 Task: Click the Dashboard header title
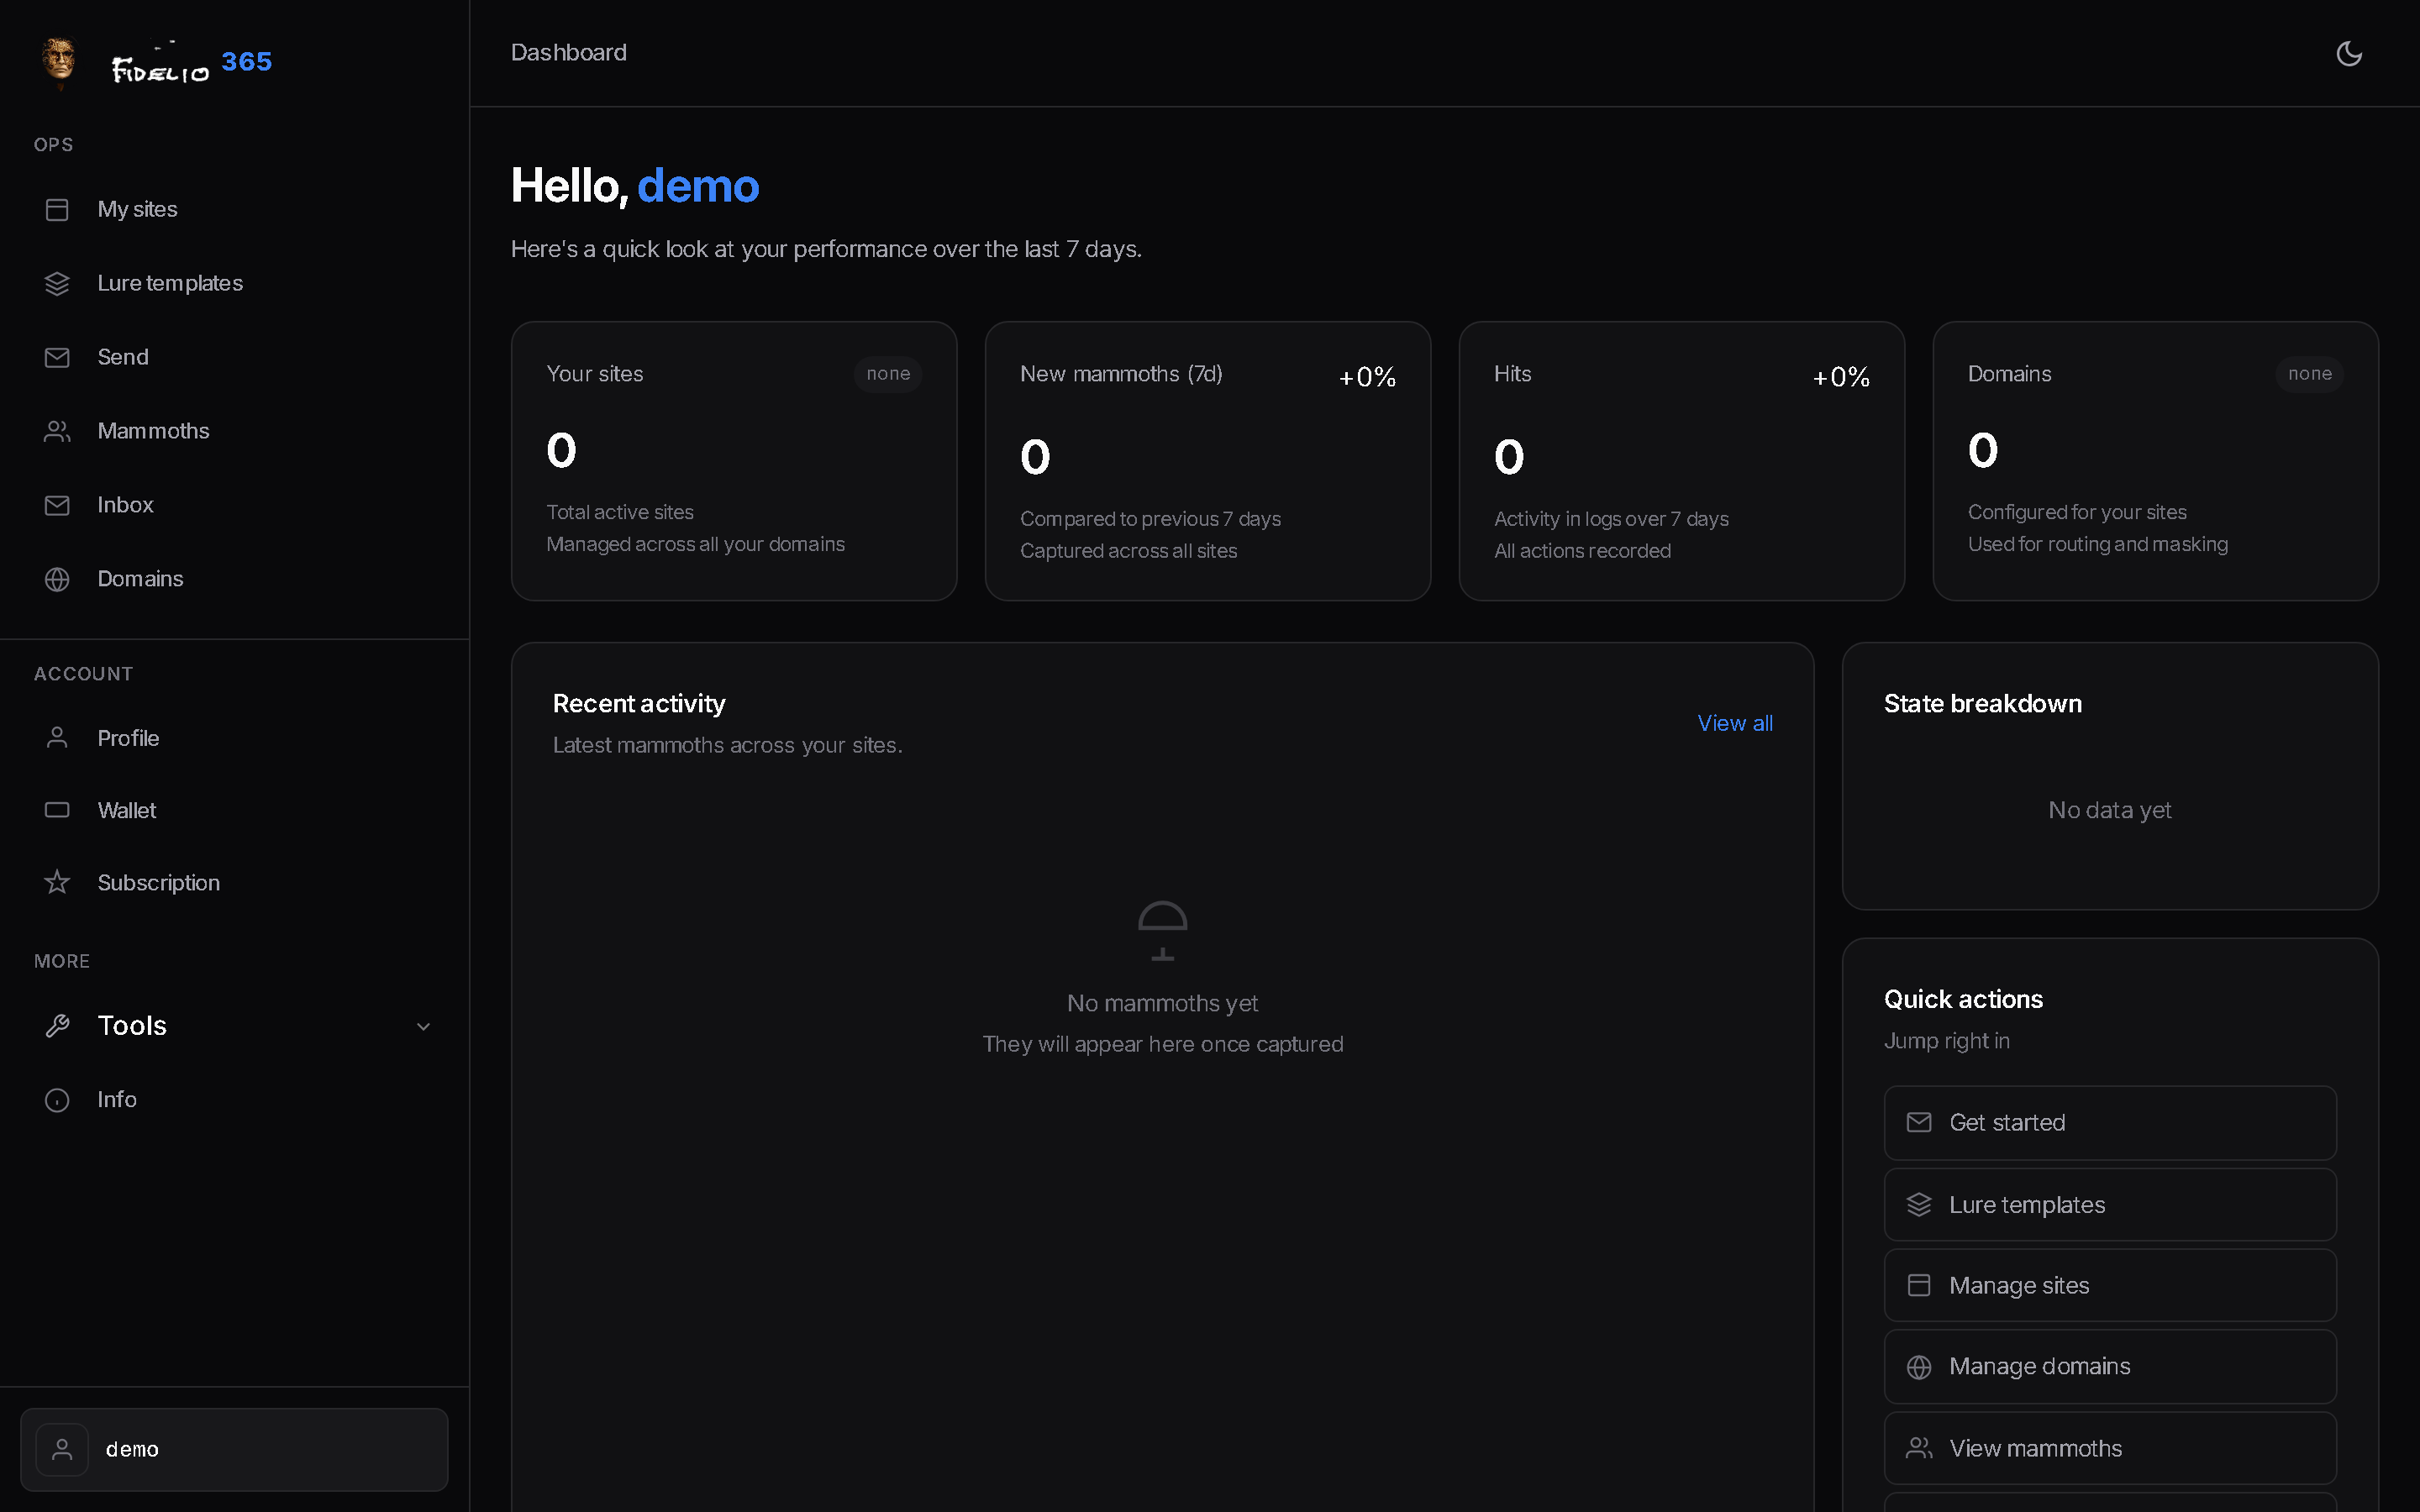point(568,52)
